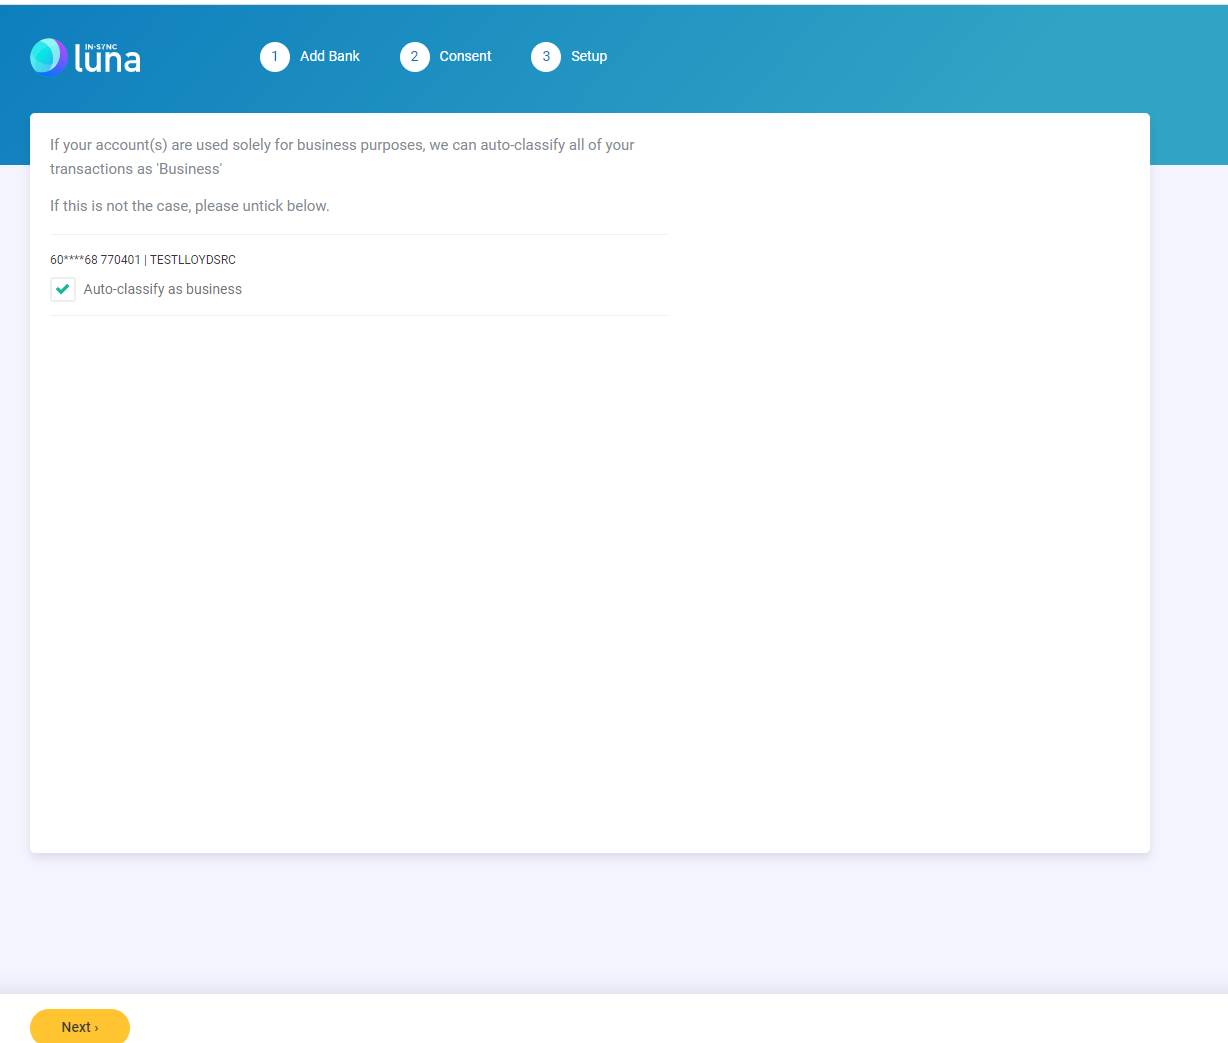Click the step 1 circle icon

275,57
